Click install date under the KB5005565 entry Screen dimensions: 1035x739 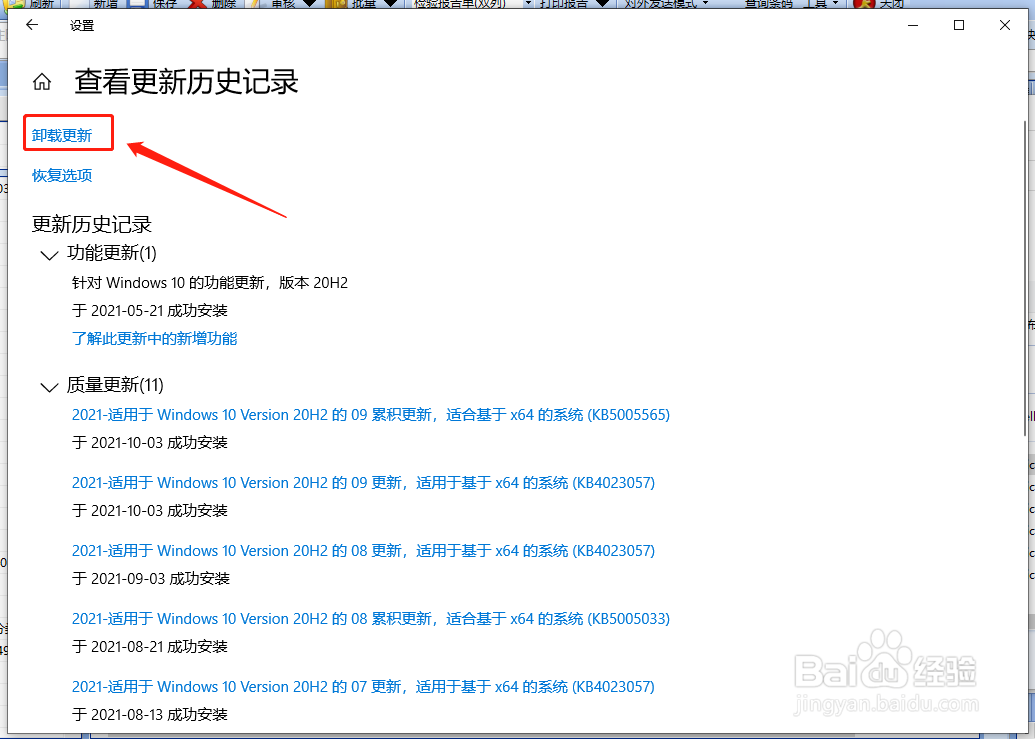pyautogui.click(x=150, y=442)
